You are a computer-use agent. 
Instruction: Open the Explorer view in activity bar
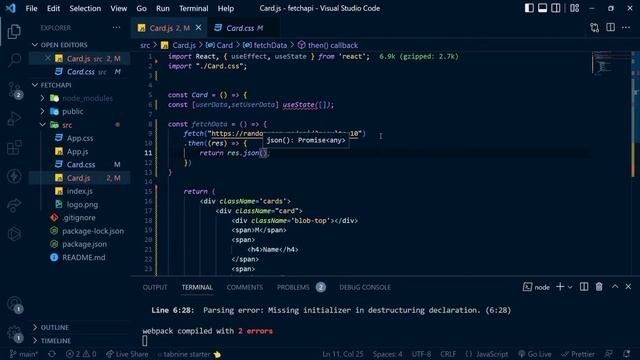click(x=14, y=31)
